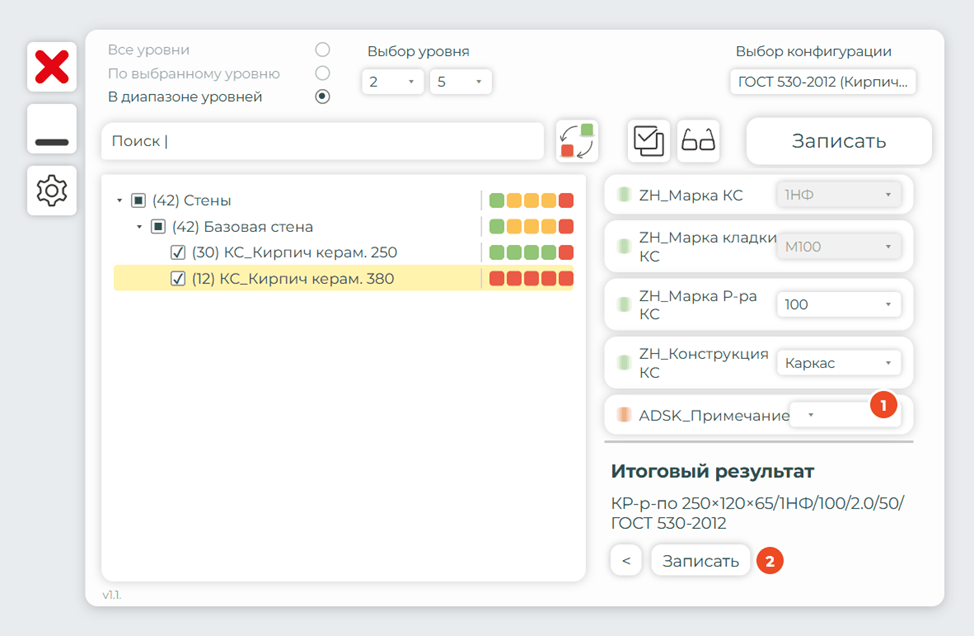Screen dimensions: 974x636
Task: Open the end level dropdown showing 5
Action: (x=461, y=82)
